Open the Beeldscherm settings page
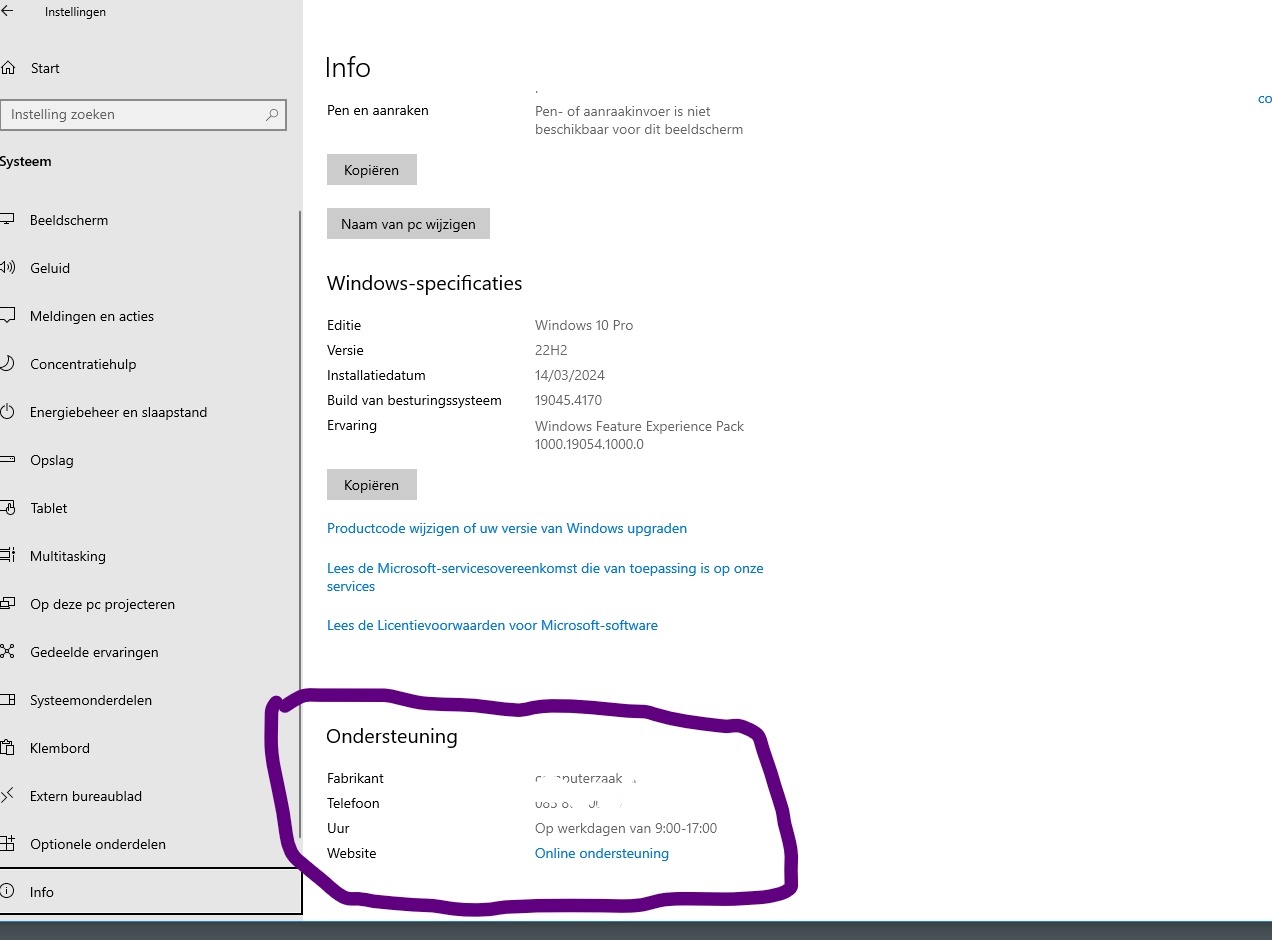Viewport: 1272px width, 940px height. click(x=69, y=220)
